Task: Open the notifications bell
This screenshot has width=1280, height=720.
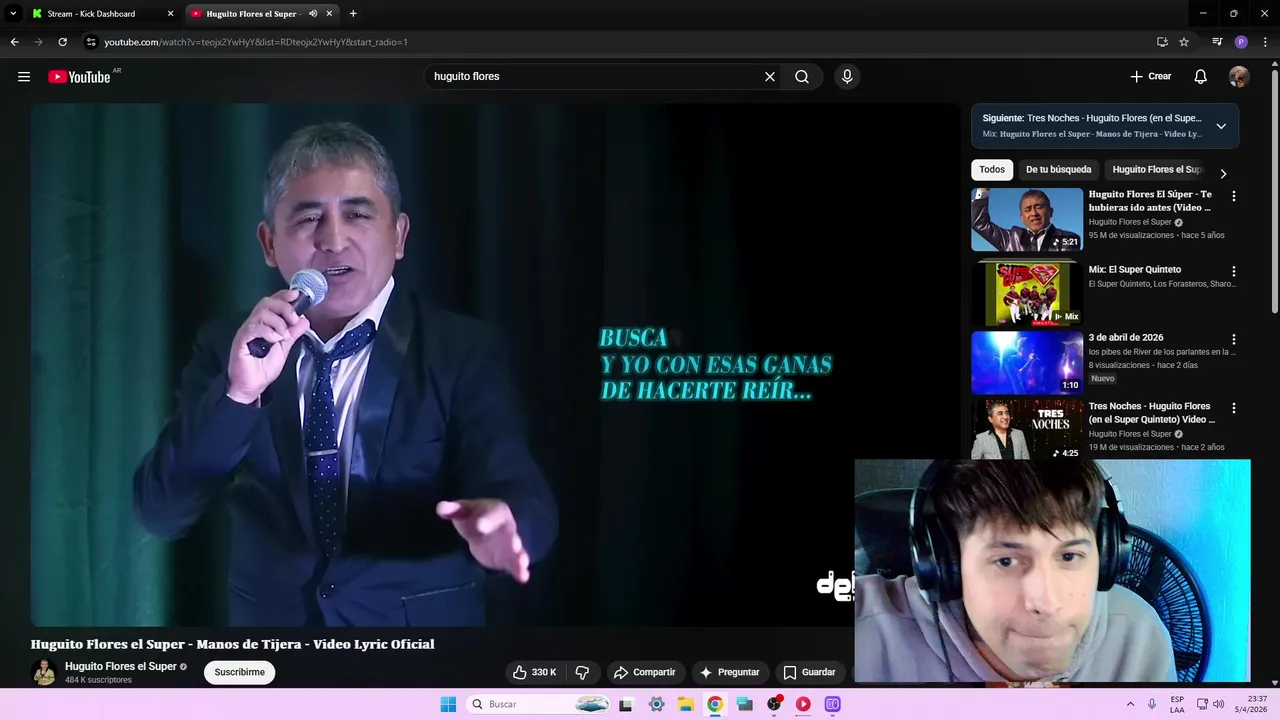Action: click(x=1201, y=76)
